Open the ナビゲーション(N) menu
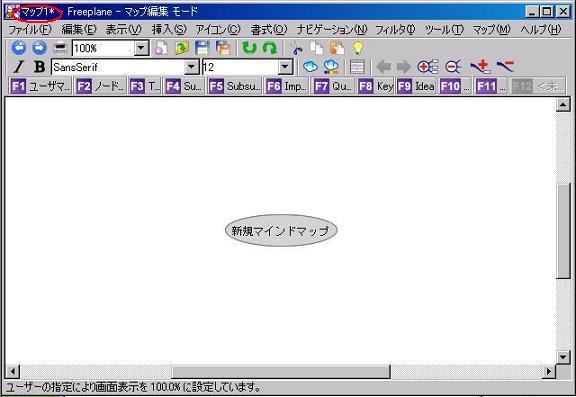The height and width of the screenshot is (397, 576). click(x=332, y=29)
